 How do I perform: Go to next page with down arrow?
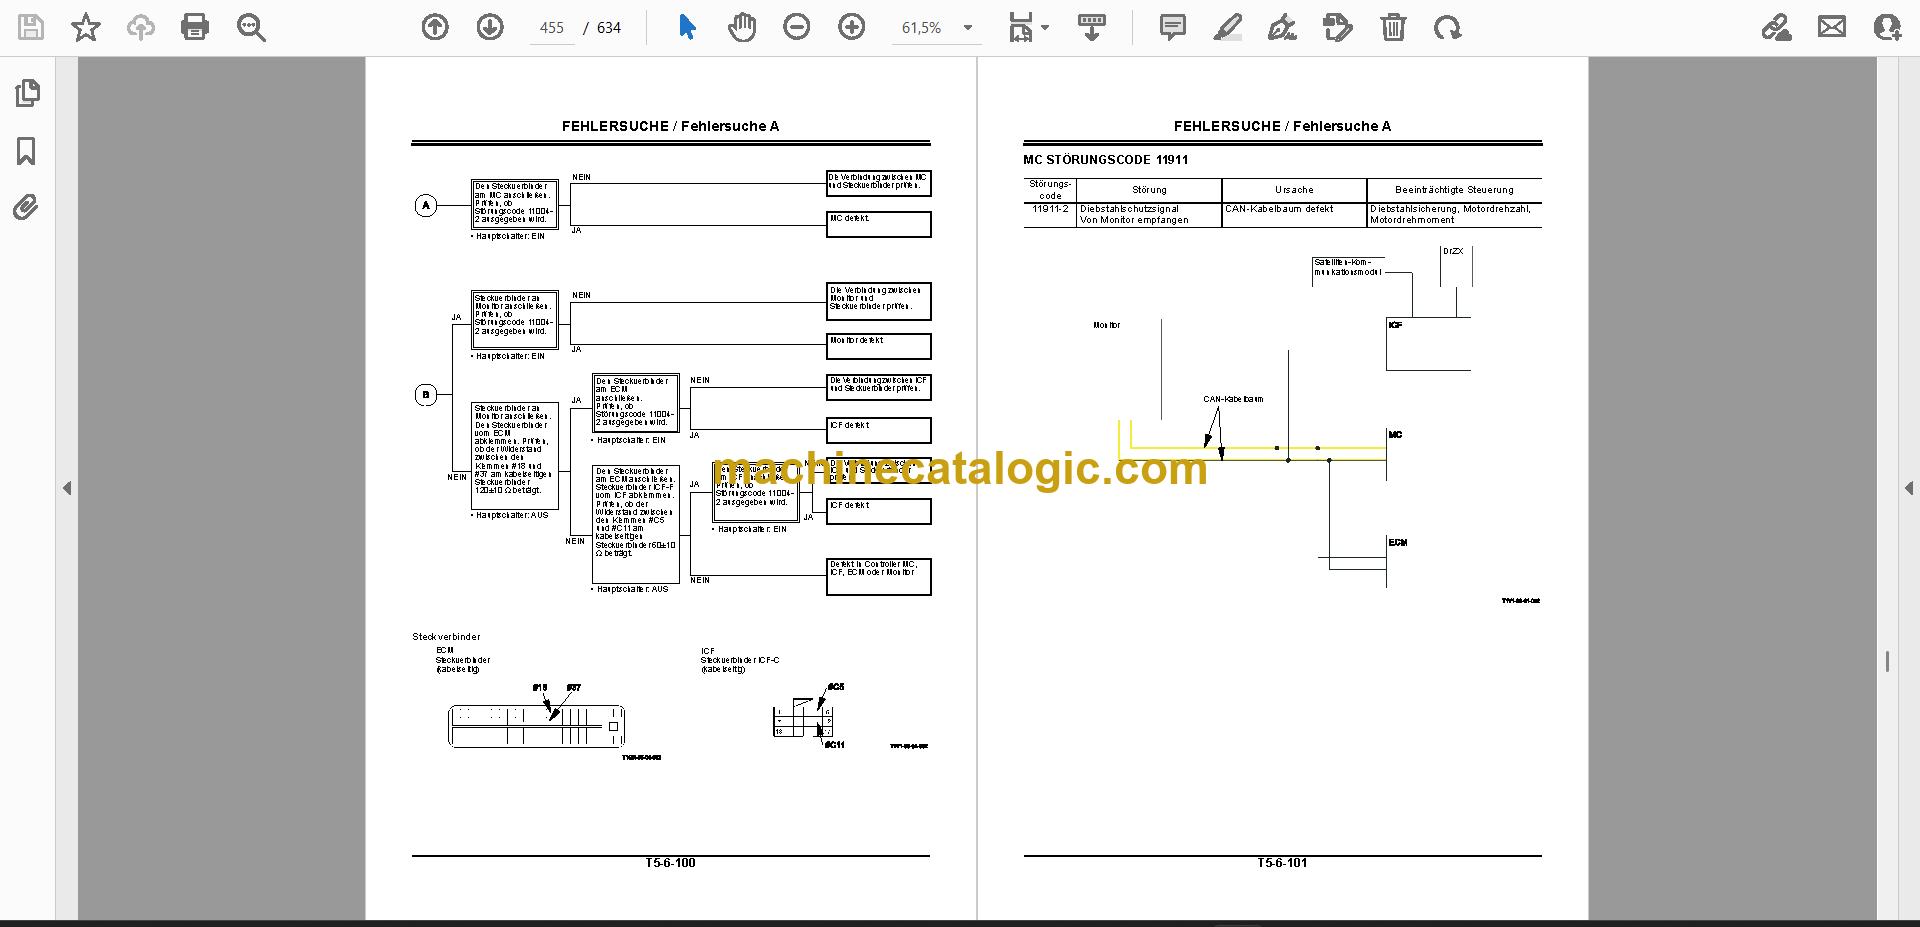coord(490,27)
